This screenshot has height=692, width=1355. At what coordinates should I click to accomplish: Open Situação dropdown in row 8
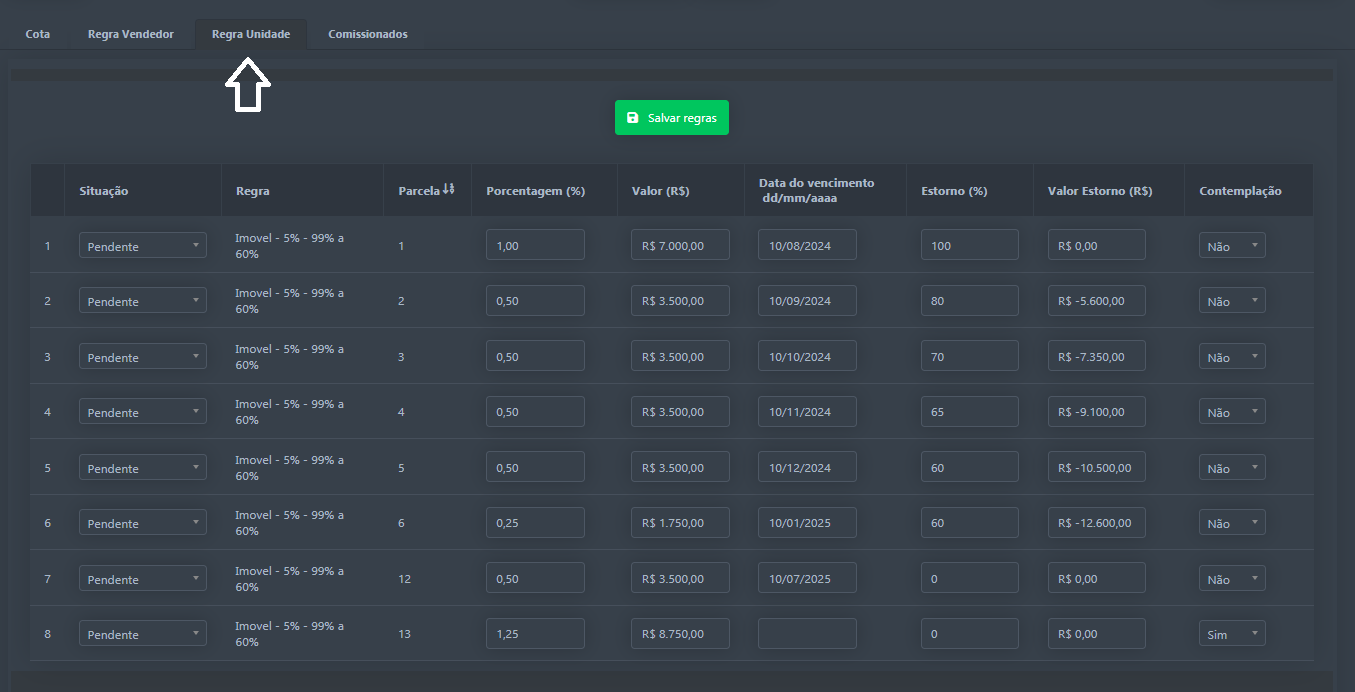click(x=143, y=633)
